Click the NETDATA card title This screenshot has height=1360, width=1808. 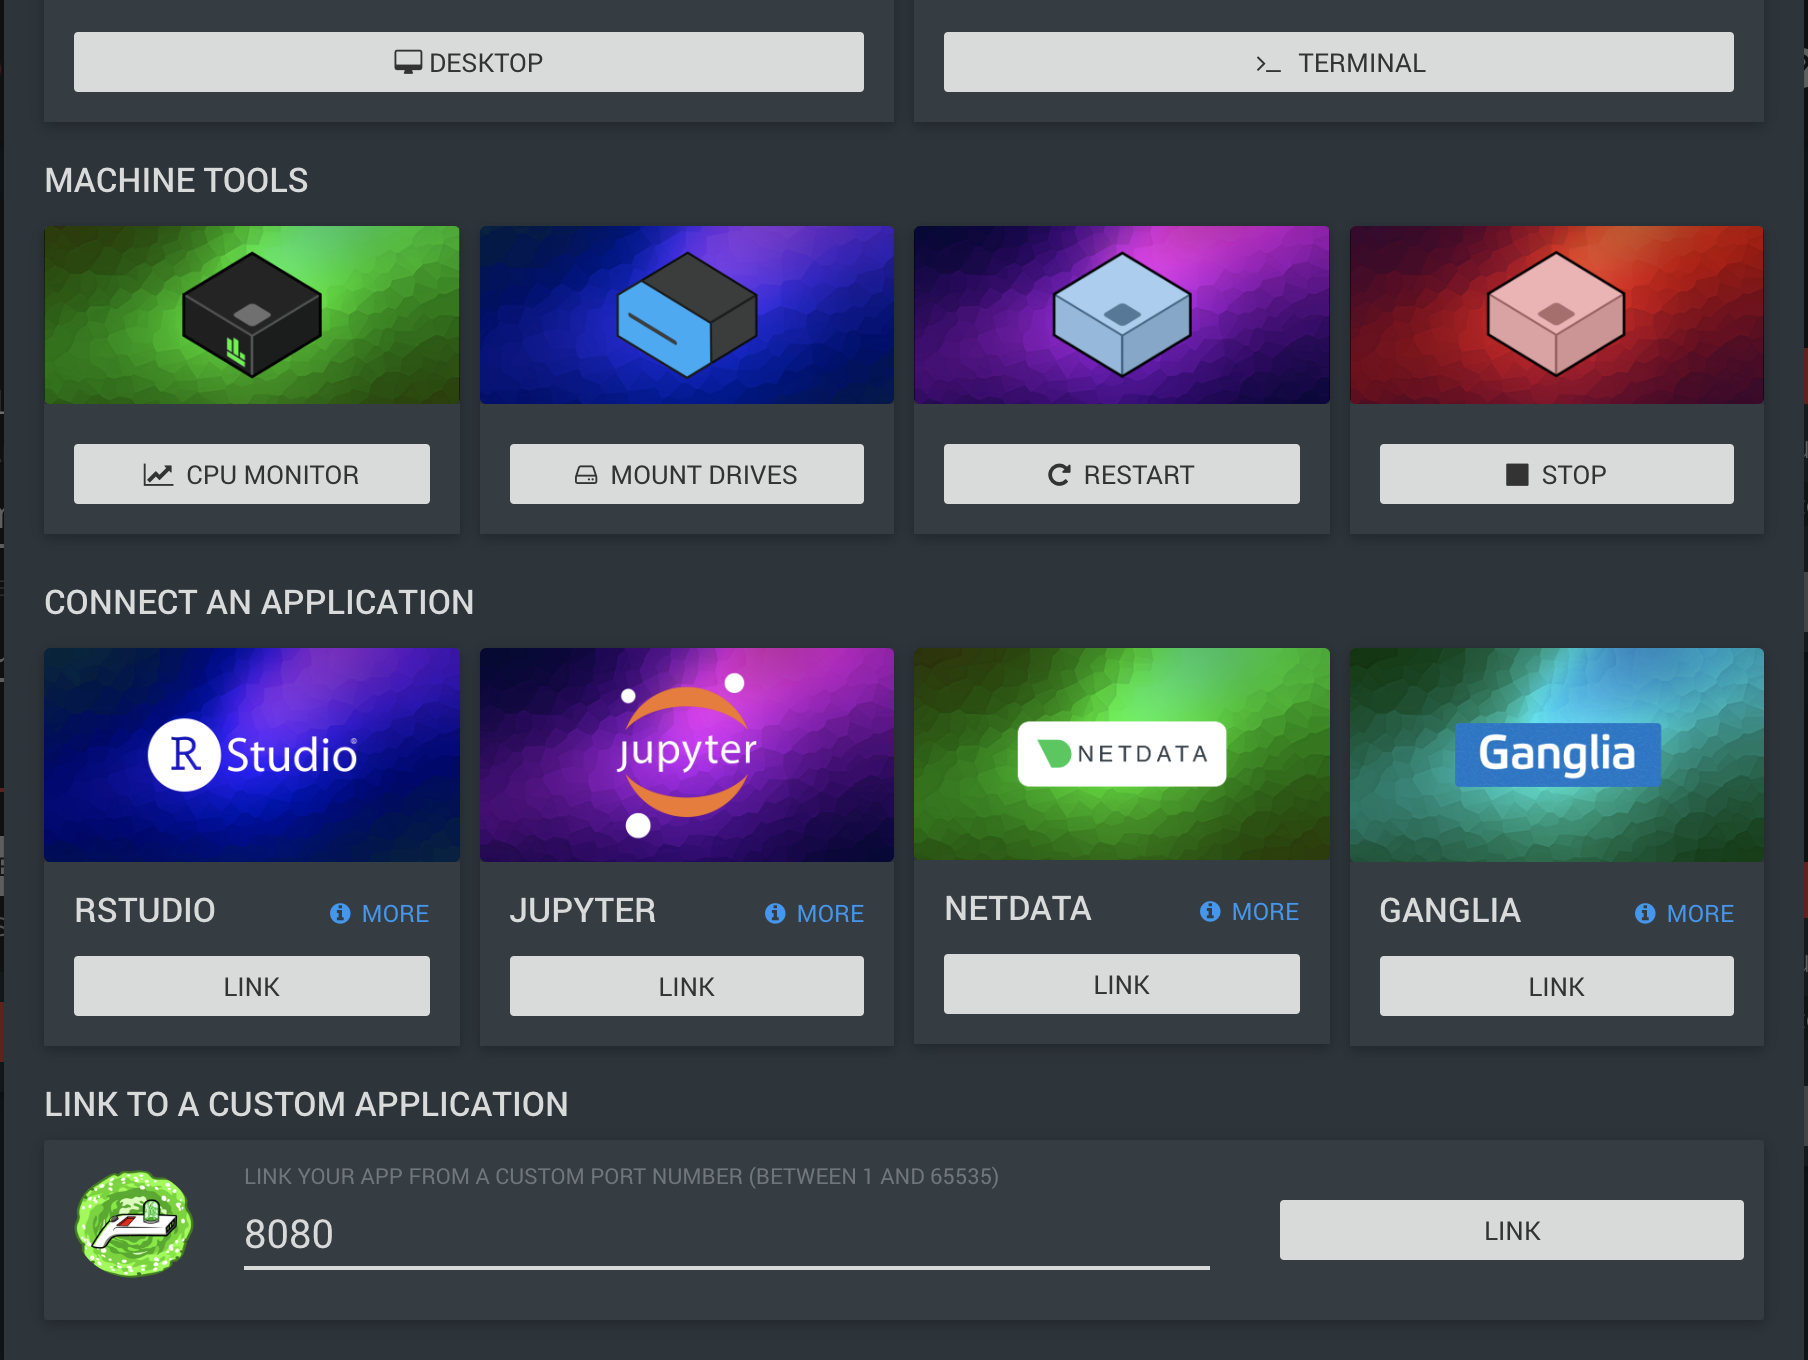pos(1018,909)
